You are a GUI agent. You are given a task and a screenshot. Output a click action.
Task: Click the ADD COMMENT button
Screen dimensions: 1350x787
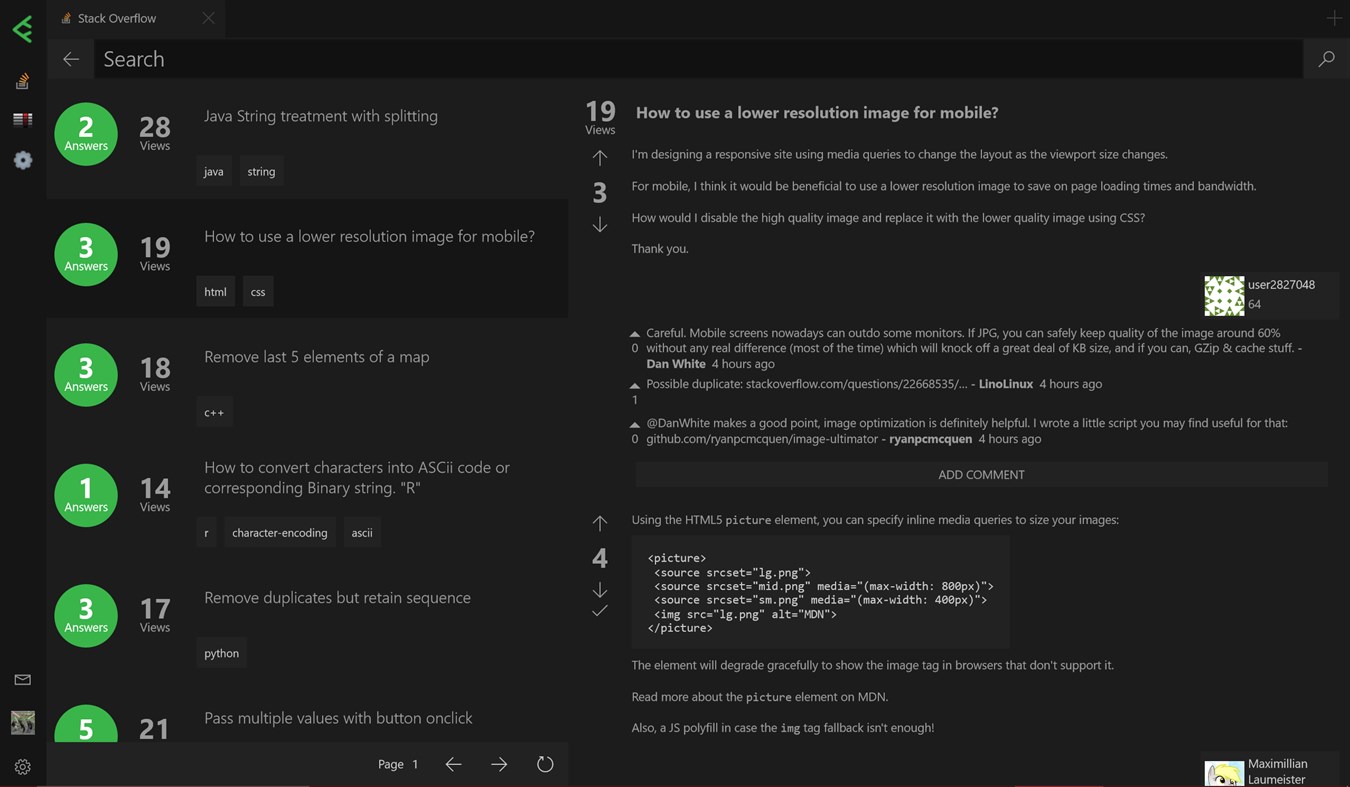[981, 474]
